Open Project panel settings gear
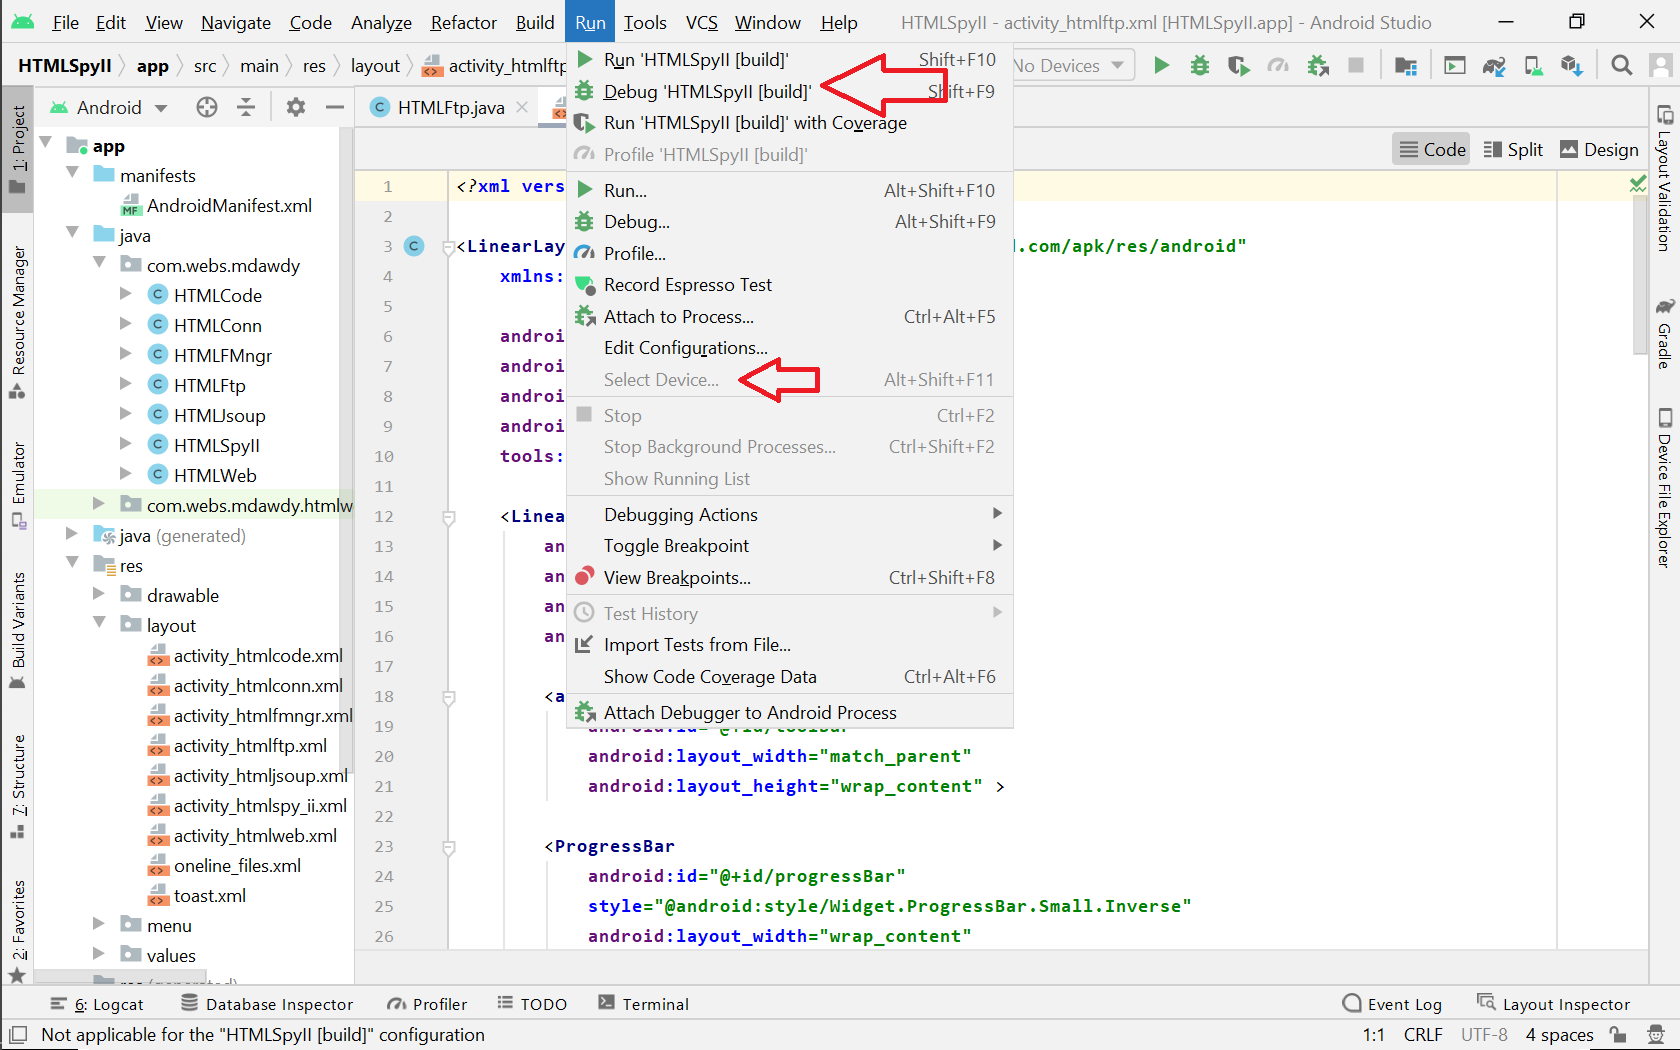 coord(296,107)
